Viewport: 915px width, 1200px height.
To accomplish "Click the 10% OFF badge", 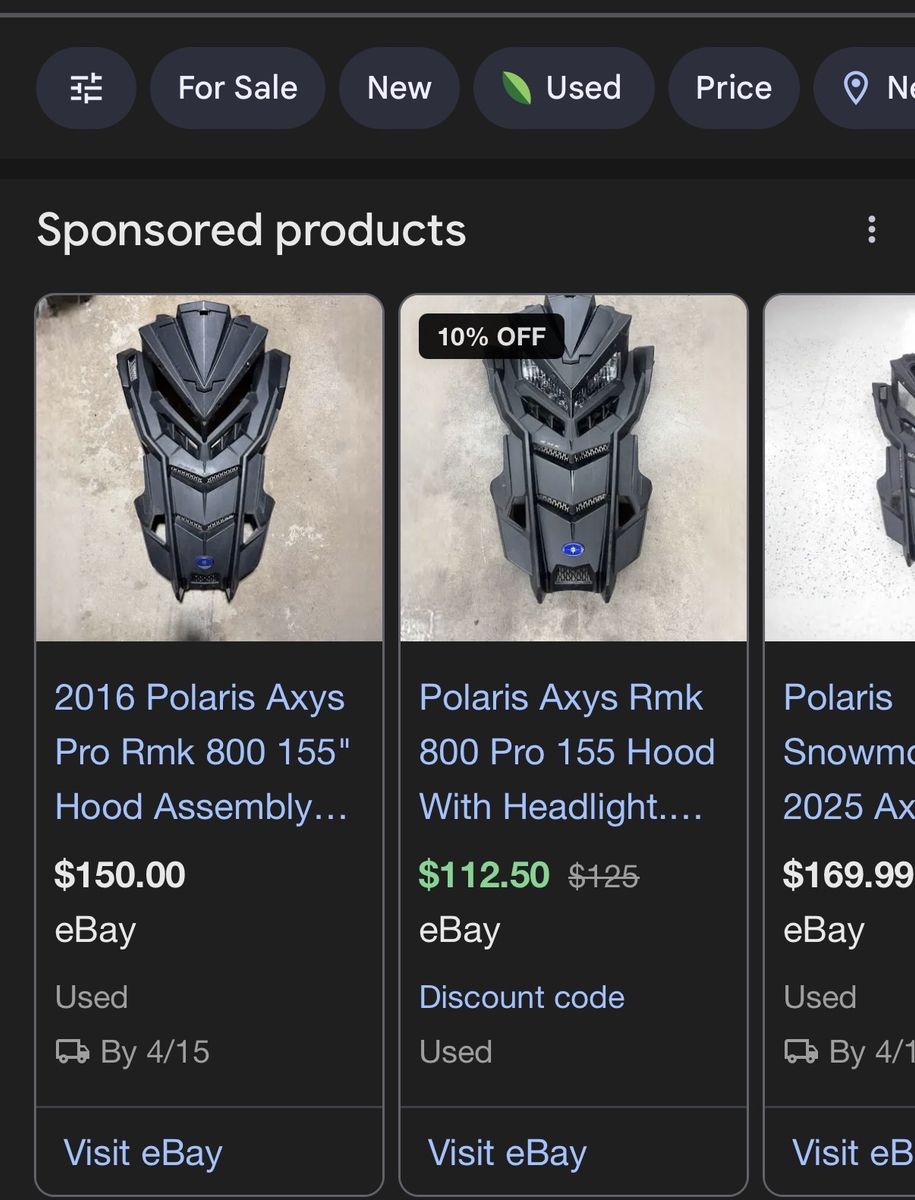I will pyautogui.click(x=491, y=337).
